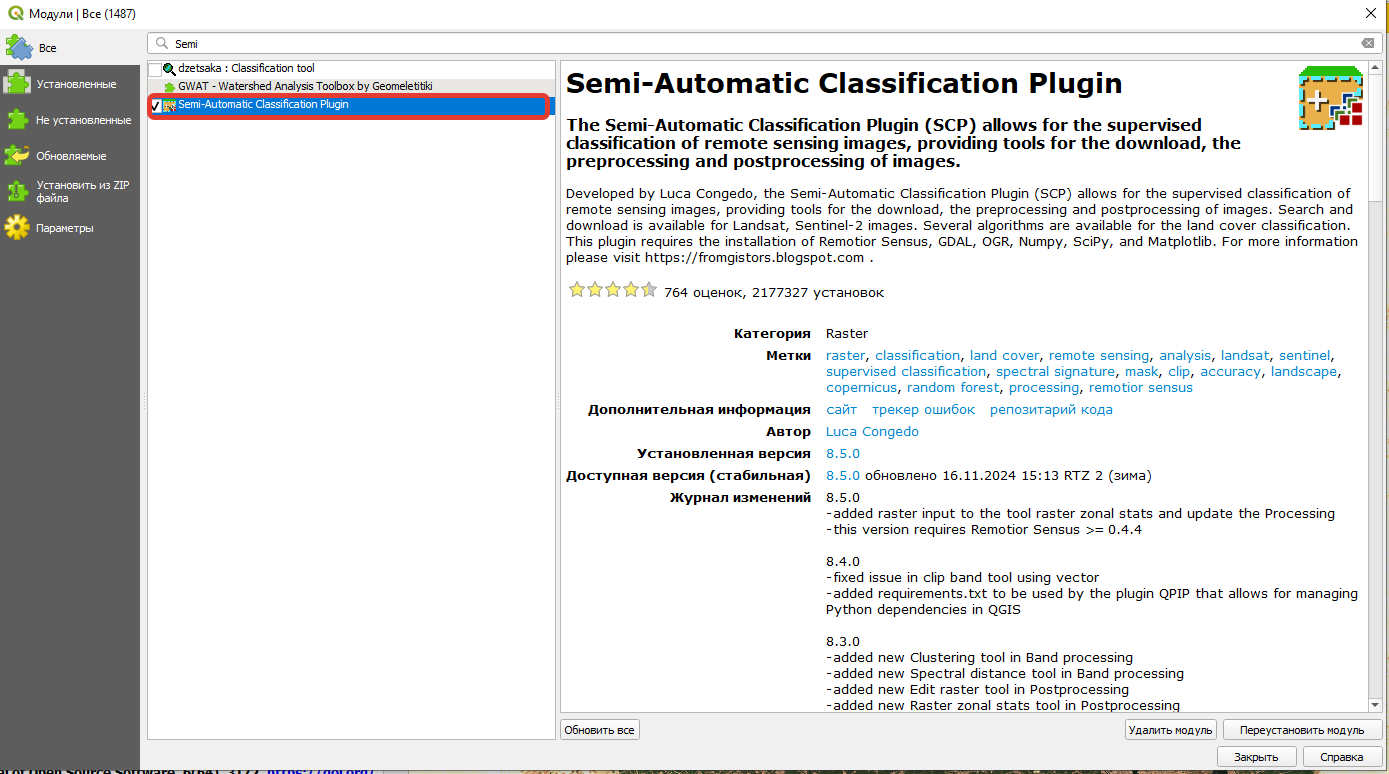
Task: Open the репозитарий кода link
Action: [x=1051, y=409]
